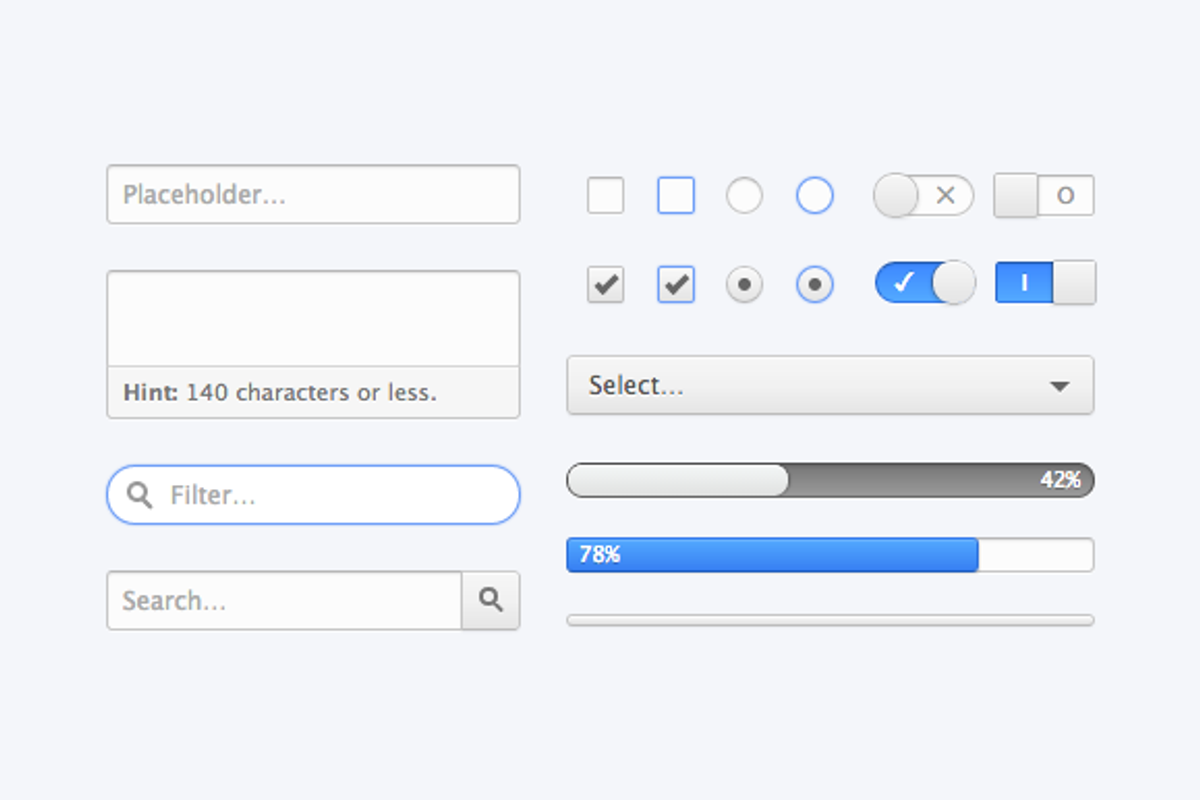
Task: Turn on the gray rounded toggle switch
Action: (x=924, y=196)
